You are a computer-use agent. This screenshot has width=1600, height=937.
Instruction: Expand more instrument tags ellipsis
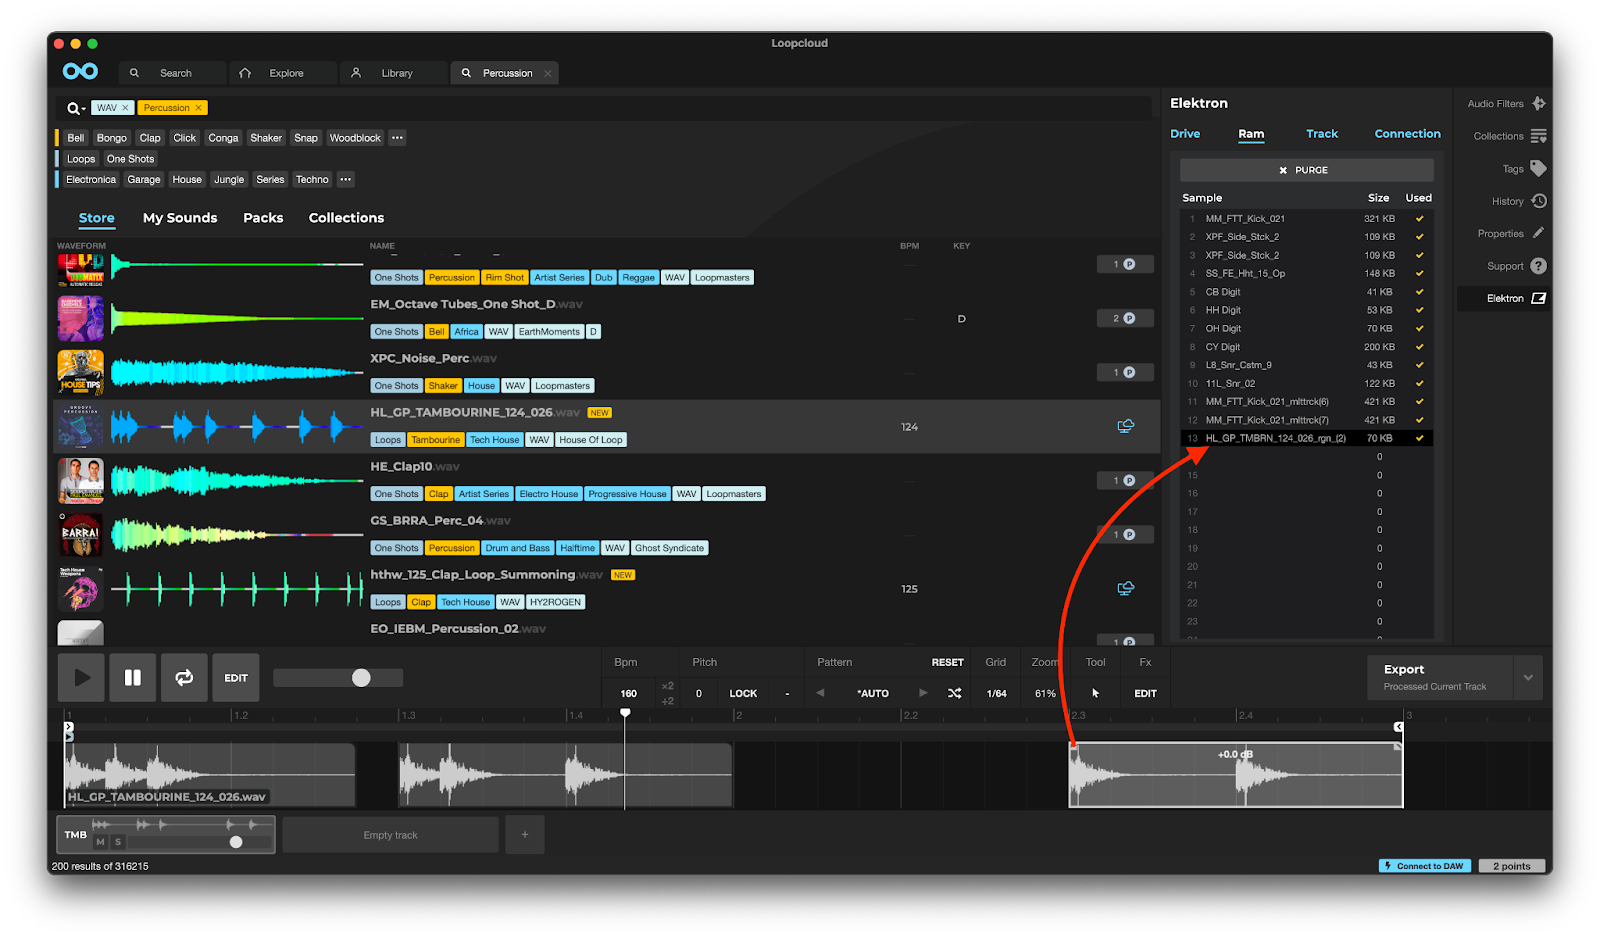pos(397,138)
